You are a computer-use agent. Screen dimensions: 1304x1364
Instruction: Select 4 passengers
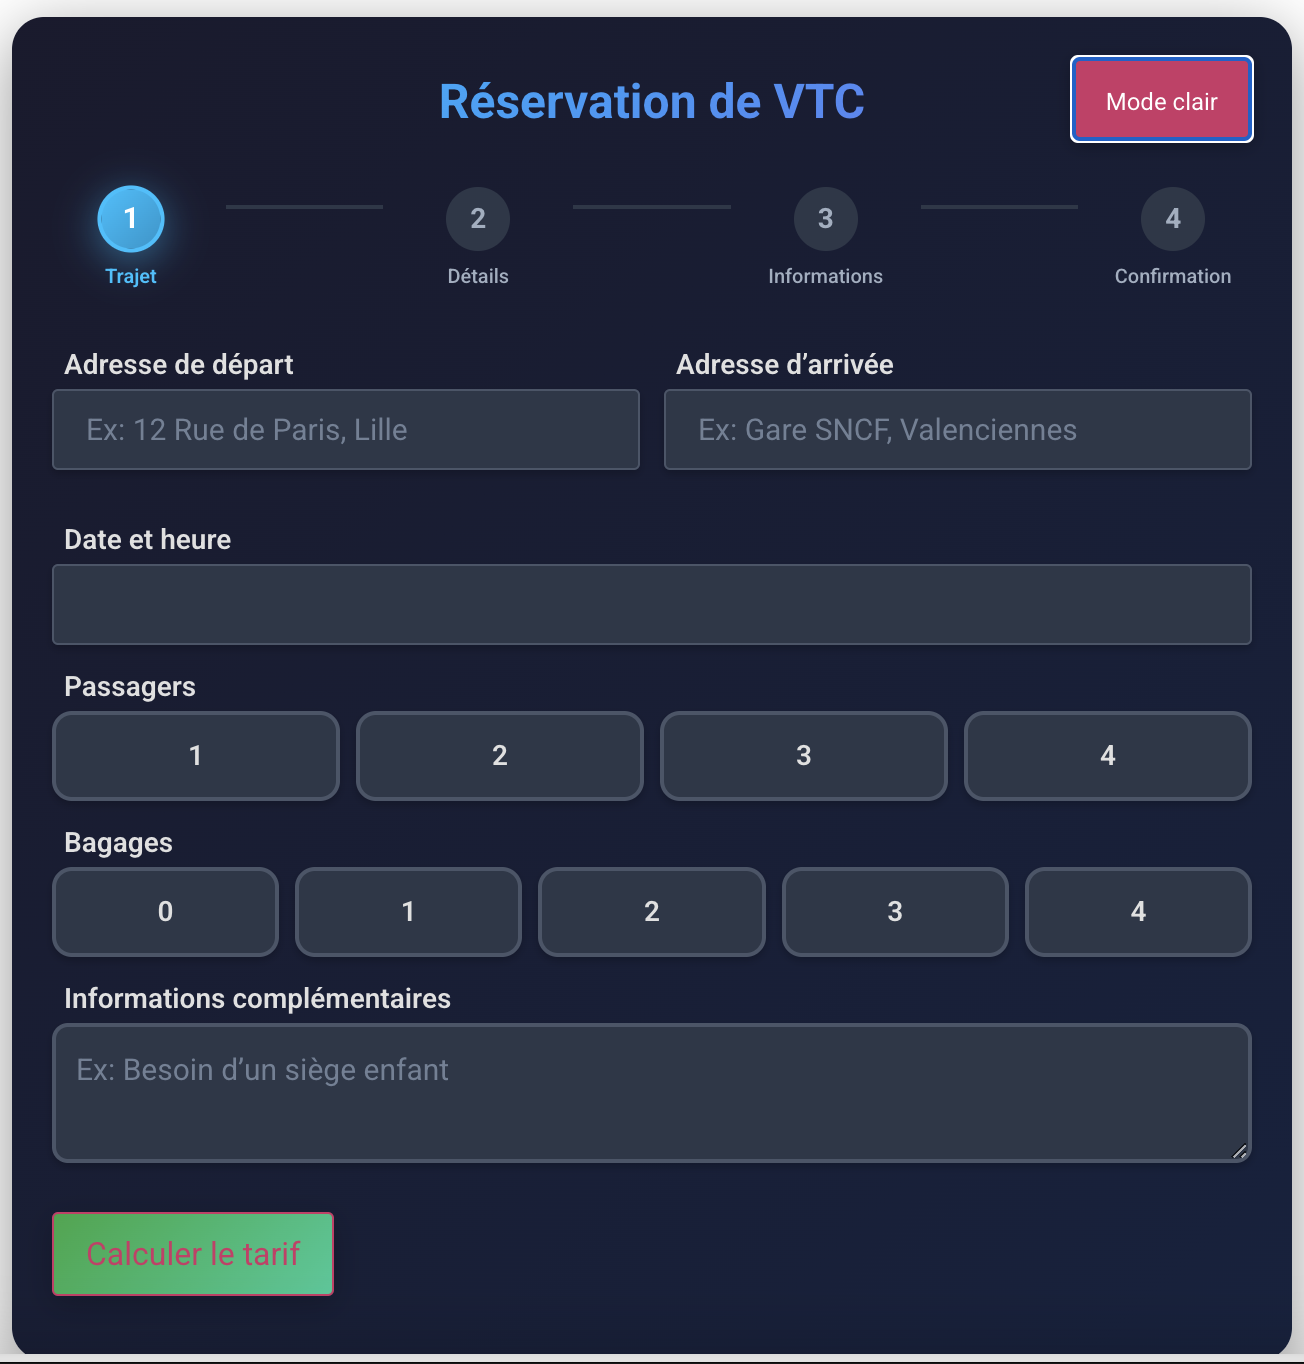click(x=1107, y=756)
